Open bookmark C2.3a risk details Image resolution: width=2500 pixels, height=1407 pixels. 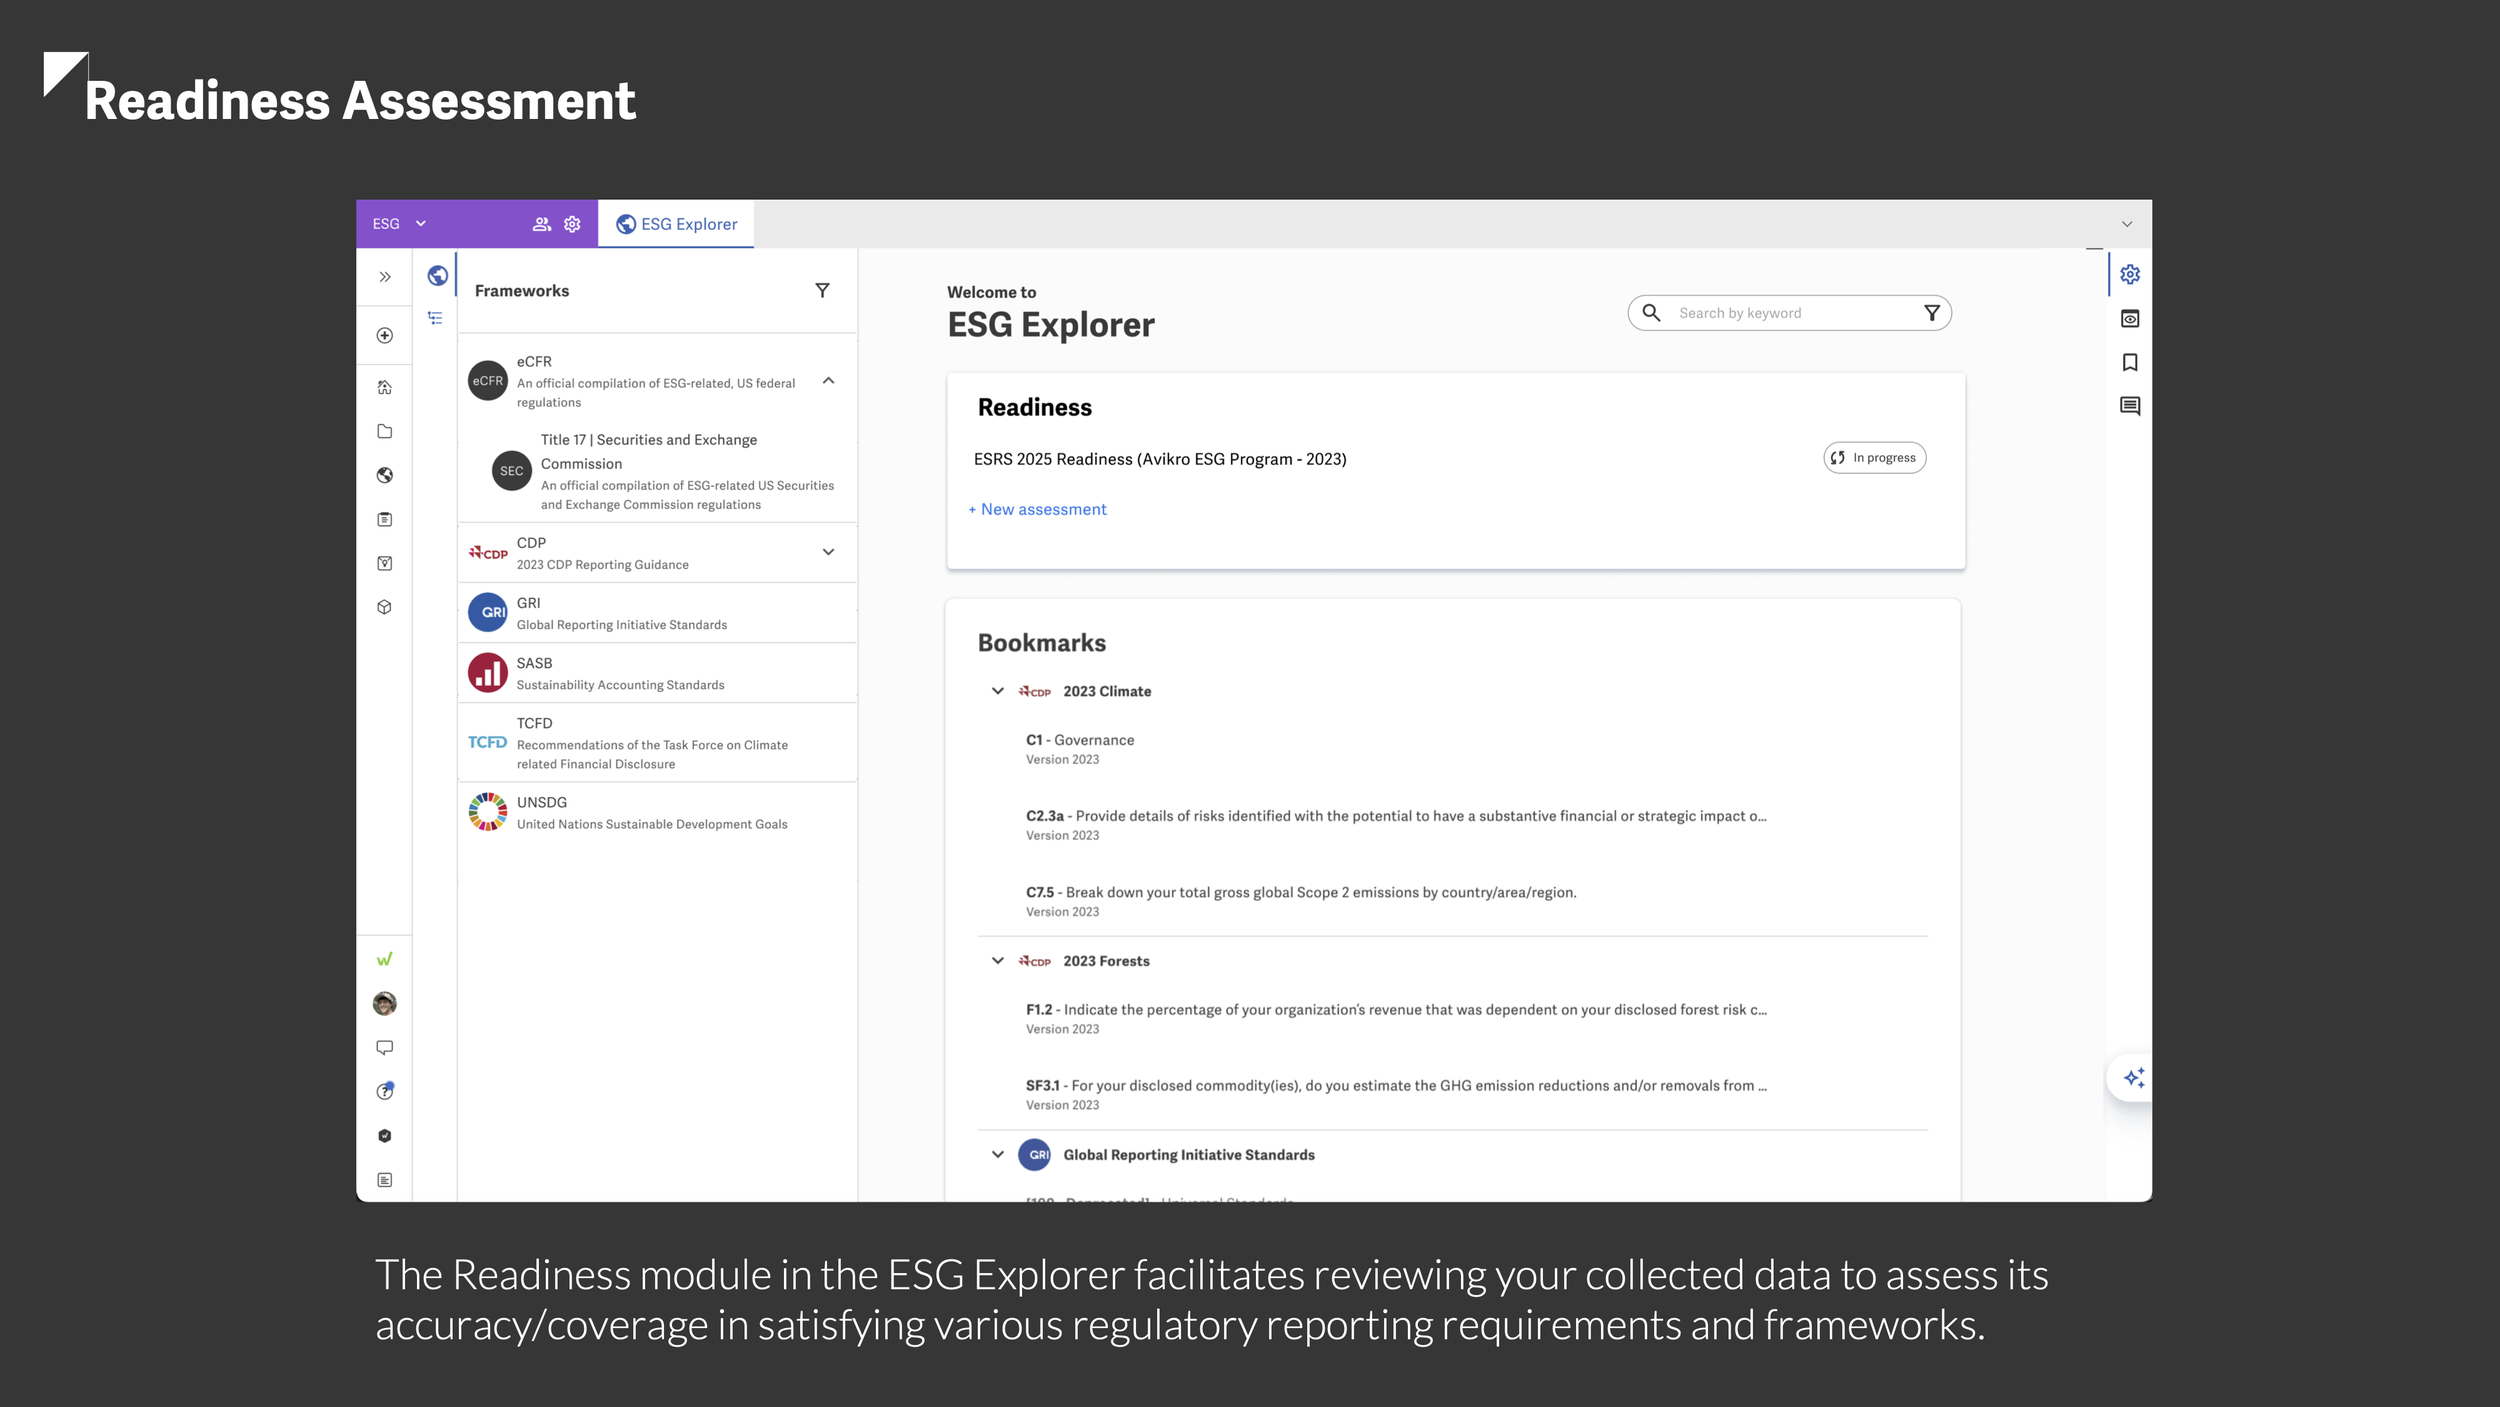(x=1396, y=825)
